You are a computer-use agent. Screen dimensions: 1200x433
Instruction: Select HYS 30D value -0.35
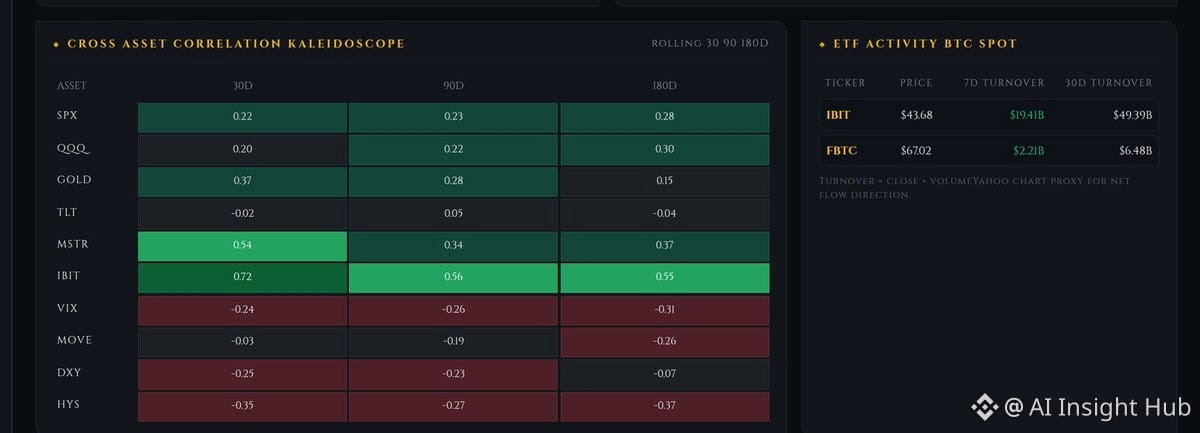pyautogui.click(x=243, y=406)
